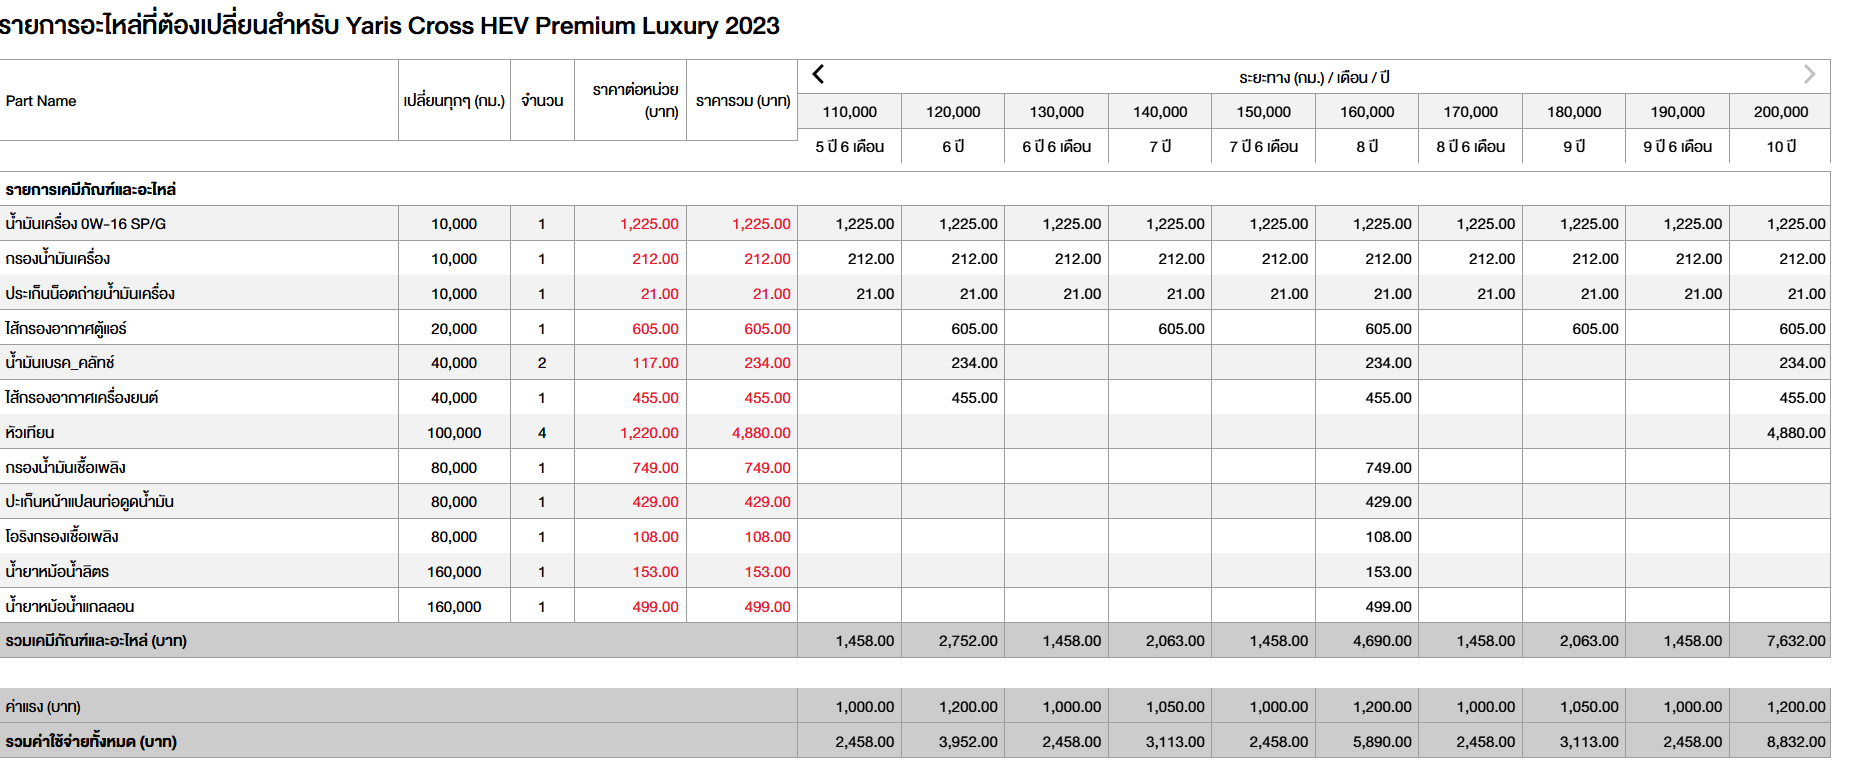Select the 150,000 km column header
Image resolution: width=1852 pixels, height=776 pixels.
tap(1264, 112)
